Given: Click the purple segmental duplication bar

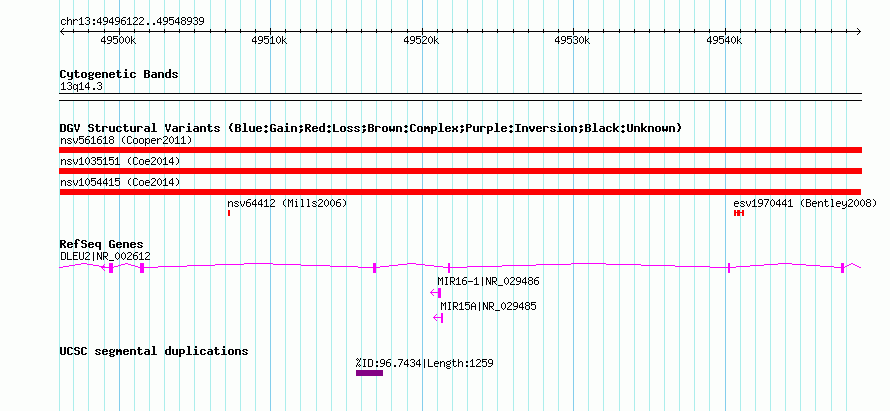Looking at the screenshot, I should [x=370, y=373].
